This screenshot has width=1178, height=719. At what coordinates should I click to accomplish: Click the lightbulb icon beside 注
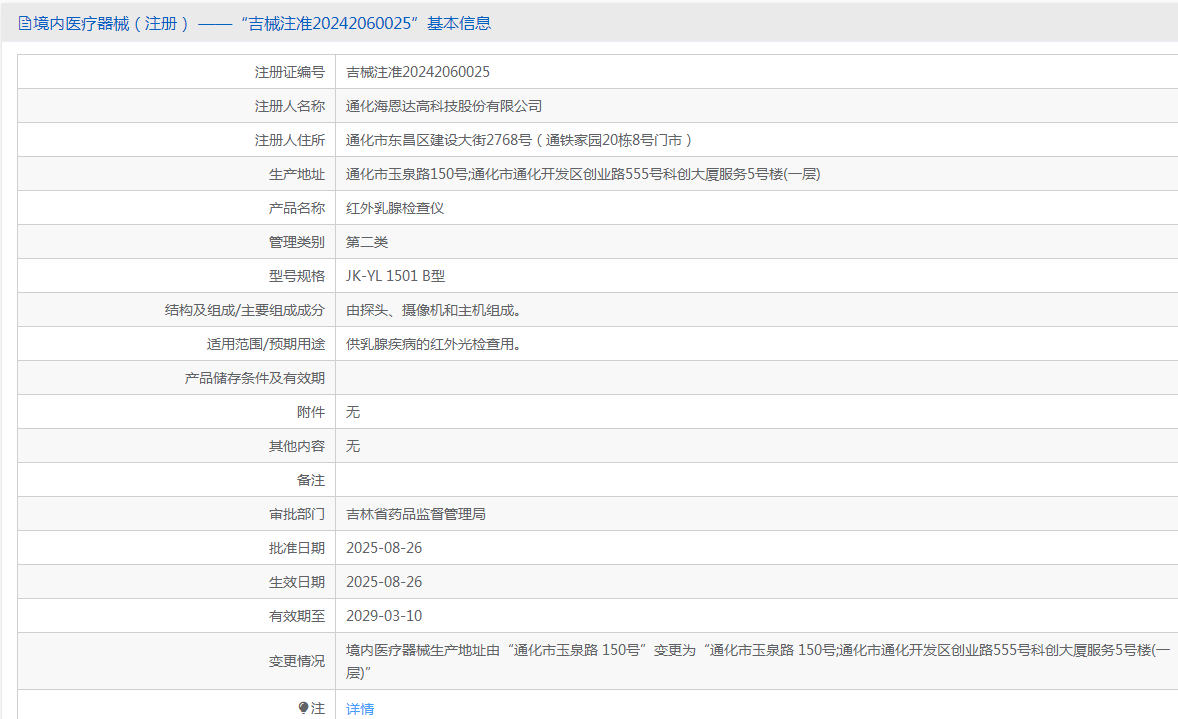coord(304,708)
